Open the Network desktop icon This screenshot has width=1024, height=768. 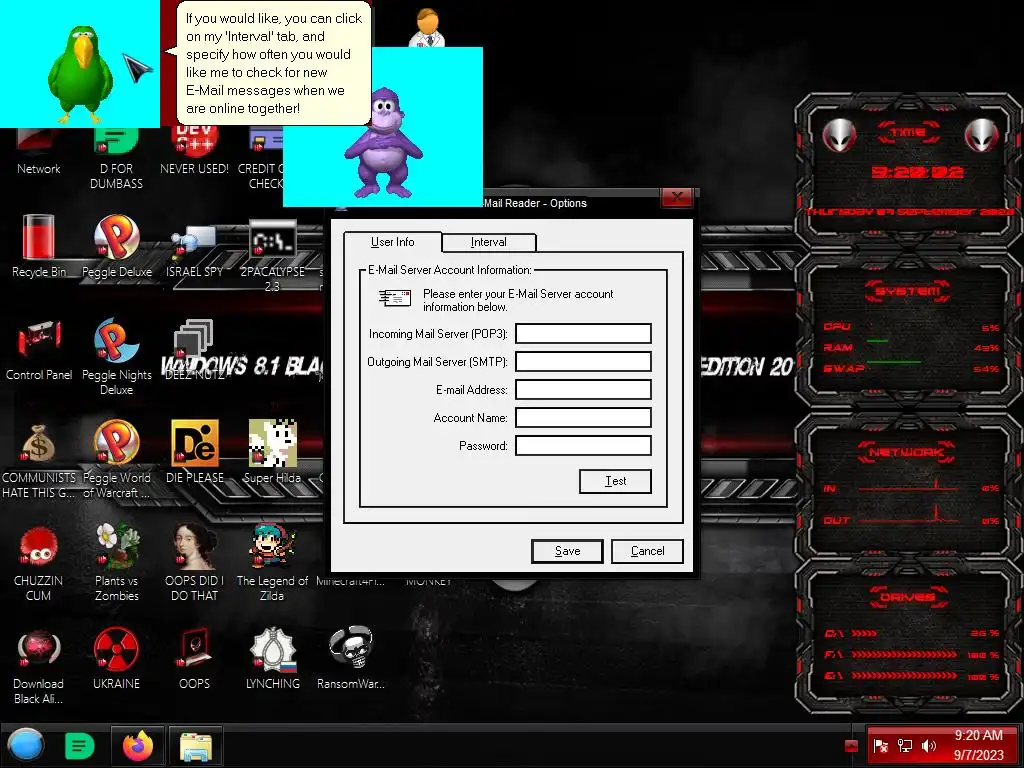pyautogui.click(x=39, y=153)
